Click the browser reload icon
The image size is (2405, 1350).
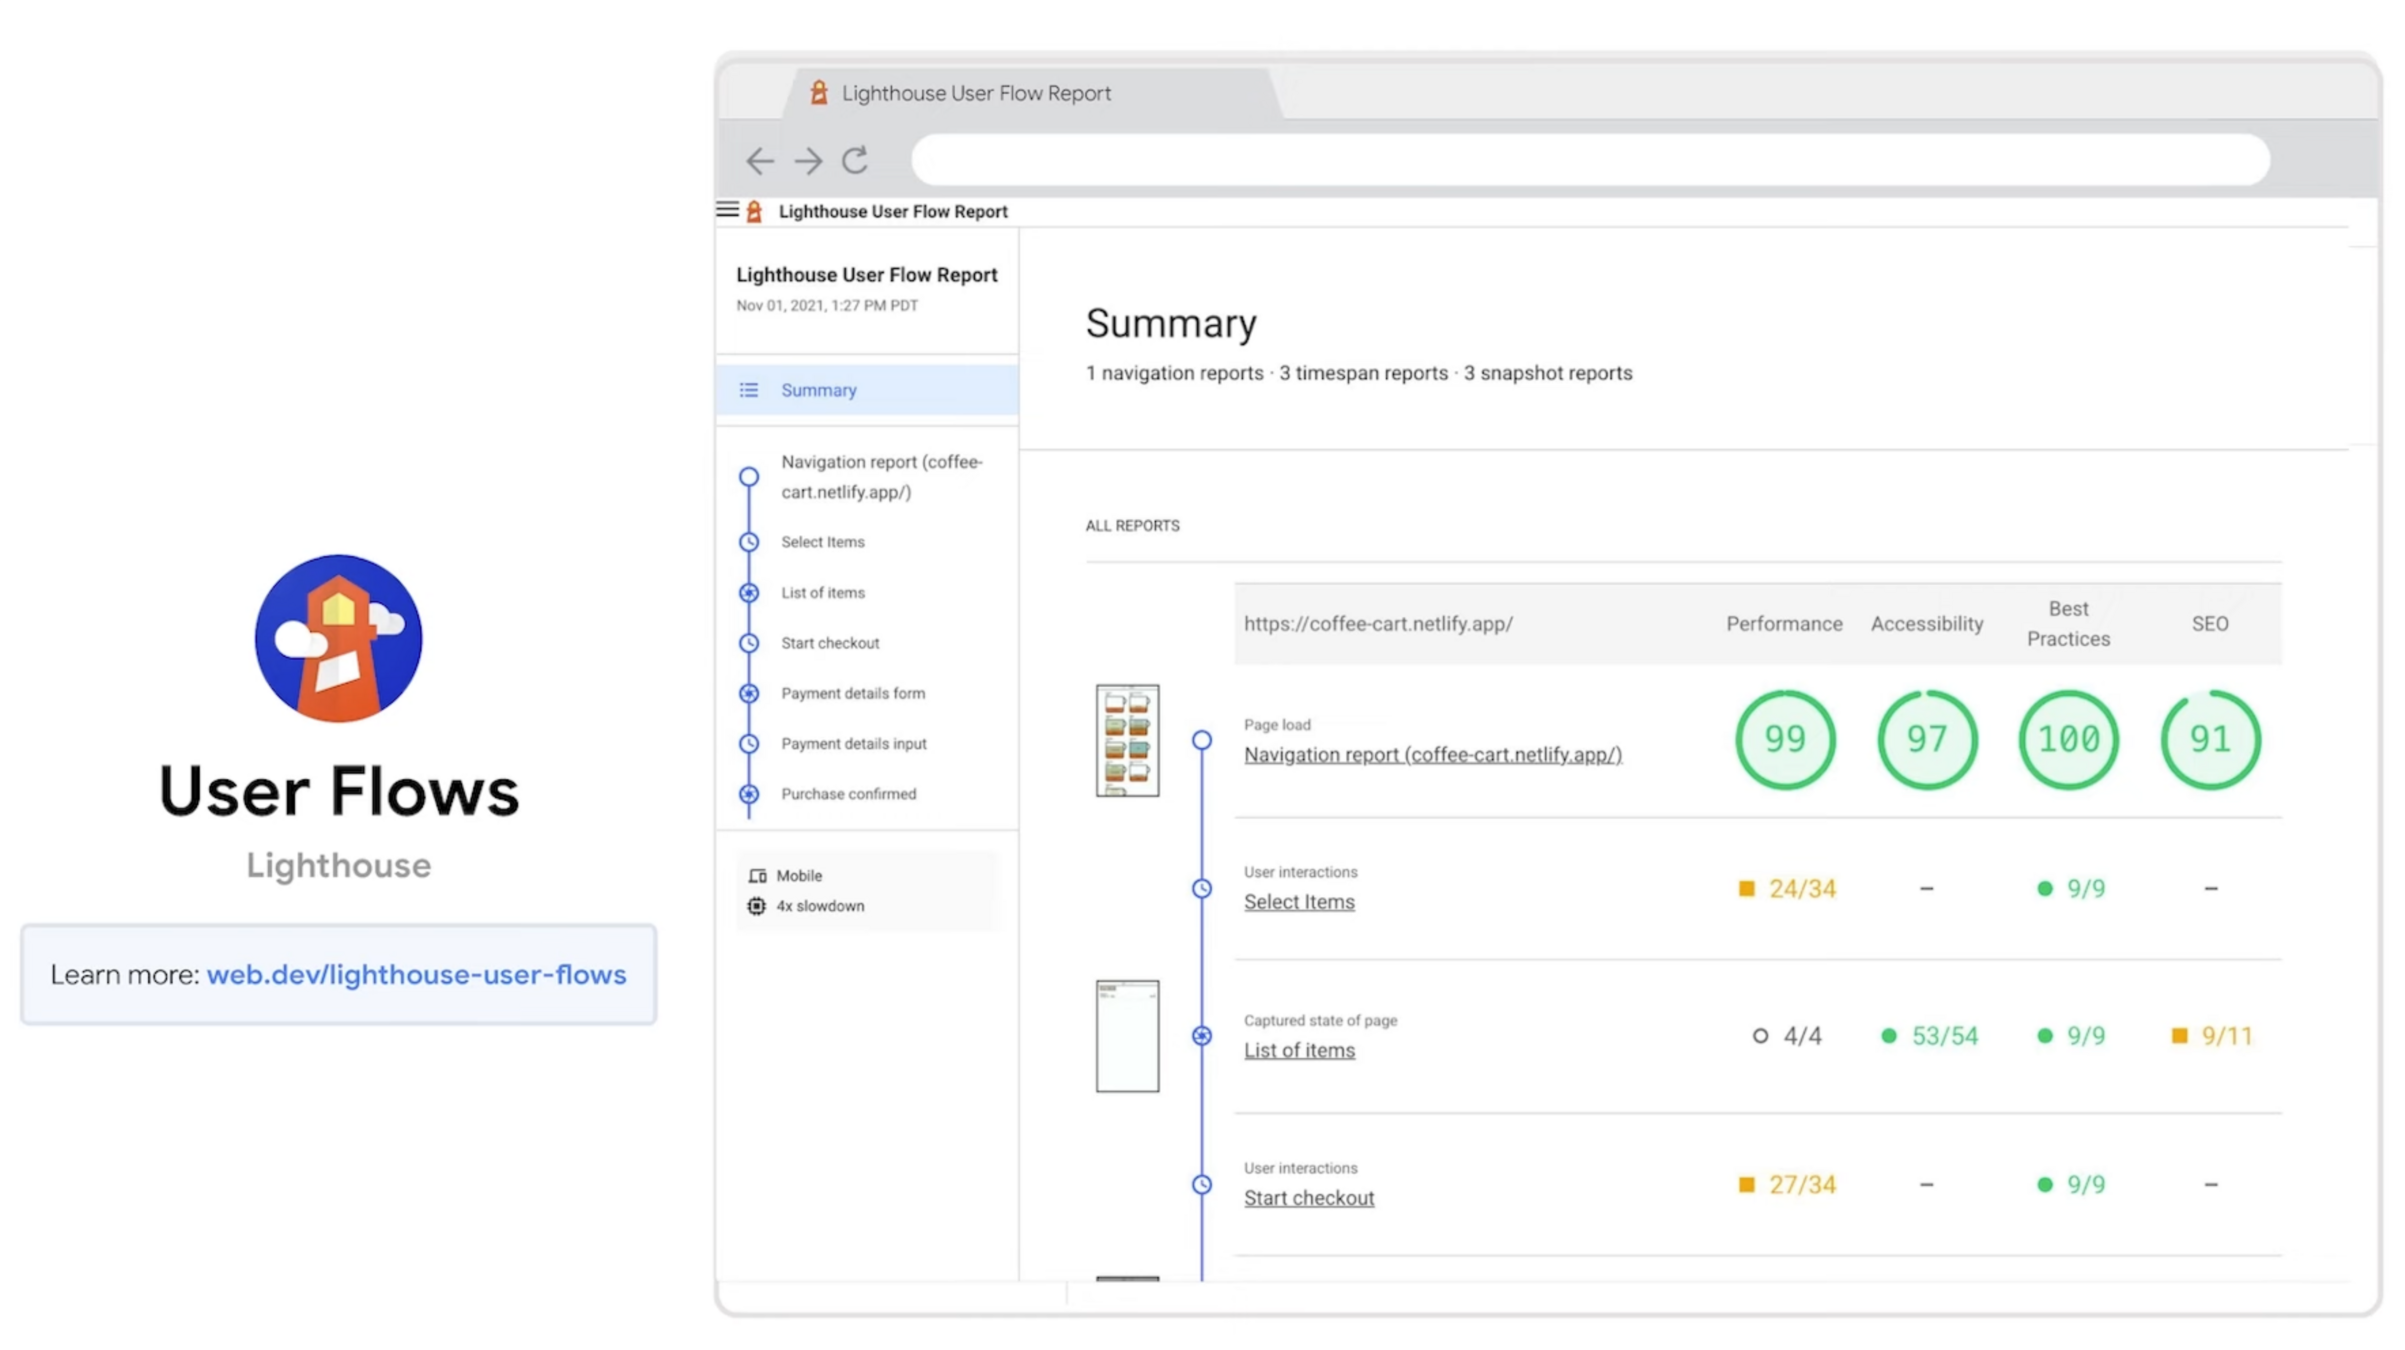[x=855, y=160]
